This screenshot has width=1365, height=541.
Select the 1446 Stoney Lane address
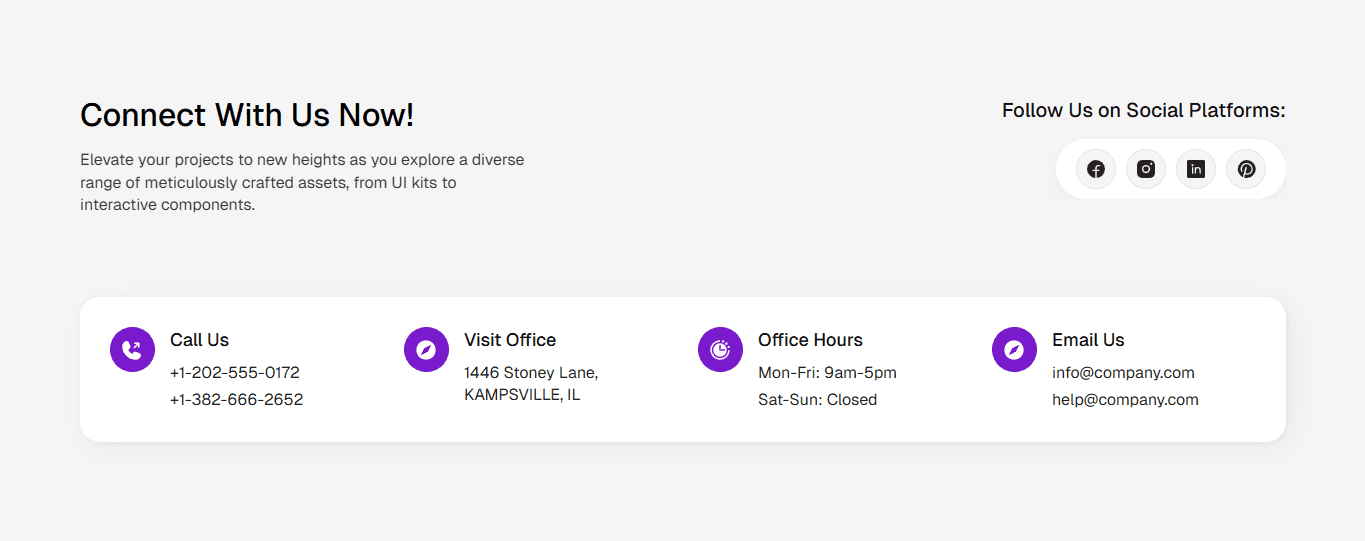(x=531, y=384)
